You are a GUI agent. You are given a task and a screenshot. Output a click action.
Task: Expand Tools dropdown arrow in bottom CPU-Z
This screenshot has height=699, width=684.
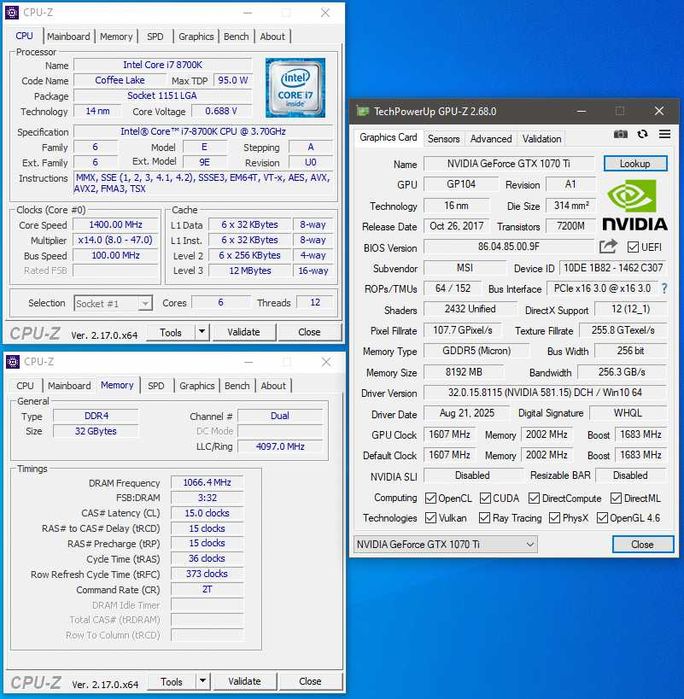tap(202, 681)
